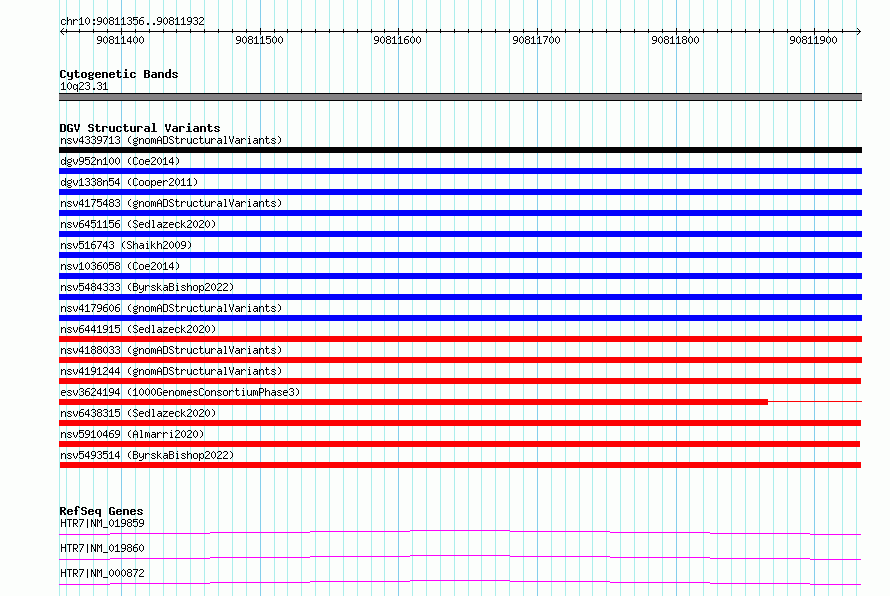Click nsv5910469 (Almarri2020) variant label

point(132,434)
